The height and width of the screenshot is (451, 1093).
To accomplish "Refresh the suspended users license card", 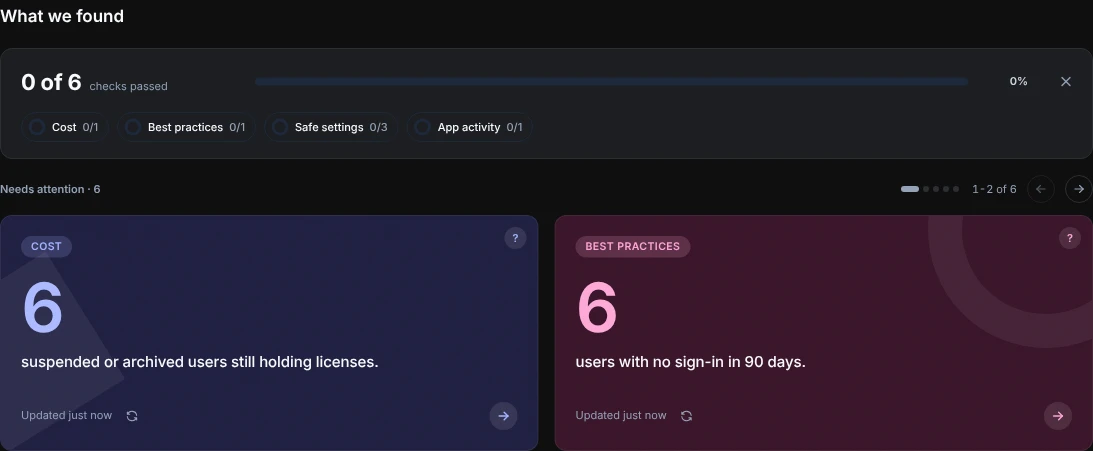I will click(x=132, y=415).
